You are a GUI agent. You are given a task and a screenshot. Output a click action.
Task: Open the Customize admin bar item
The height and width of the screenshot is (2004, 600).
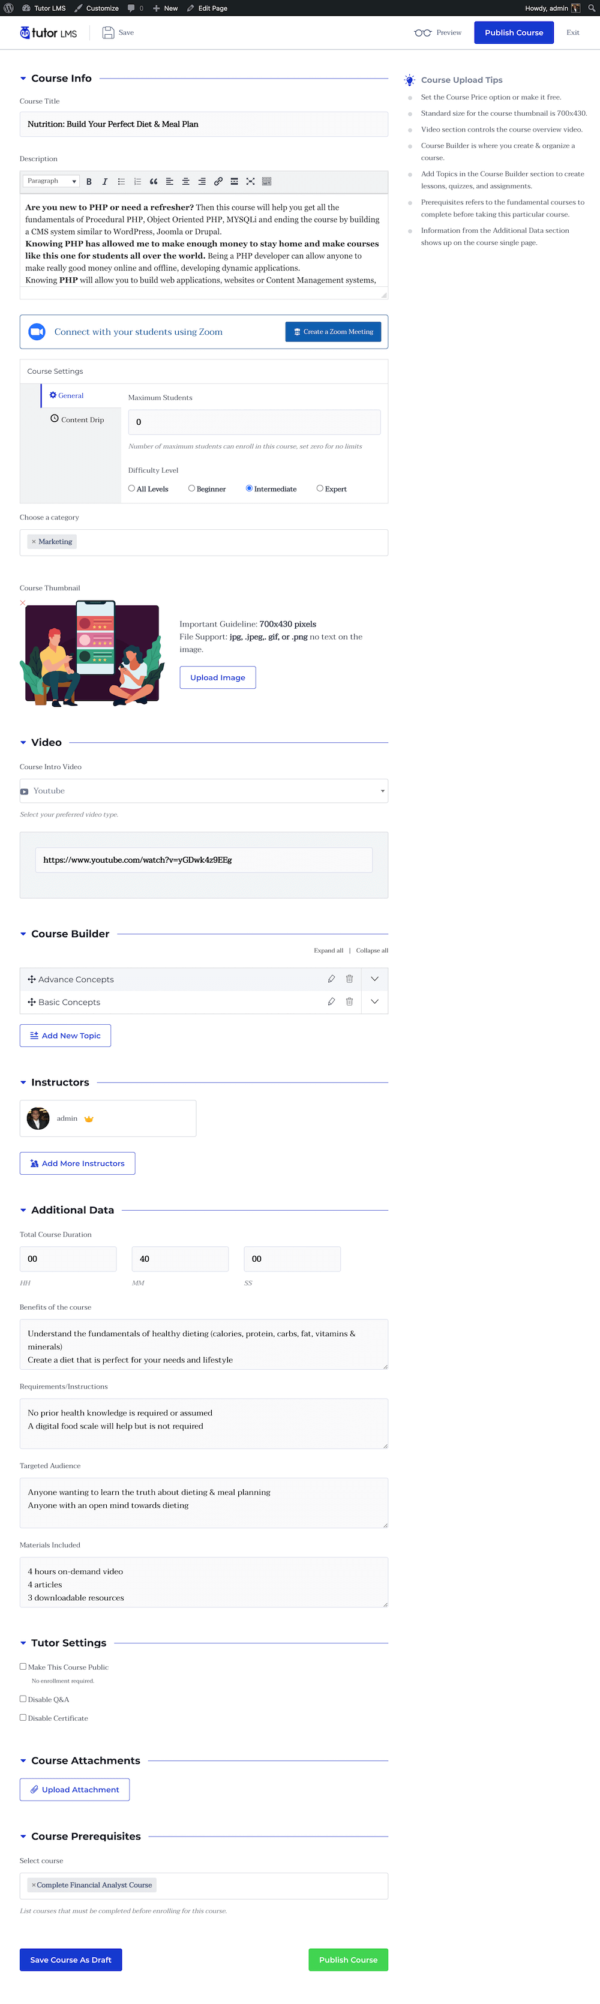pos(97,8)
